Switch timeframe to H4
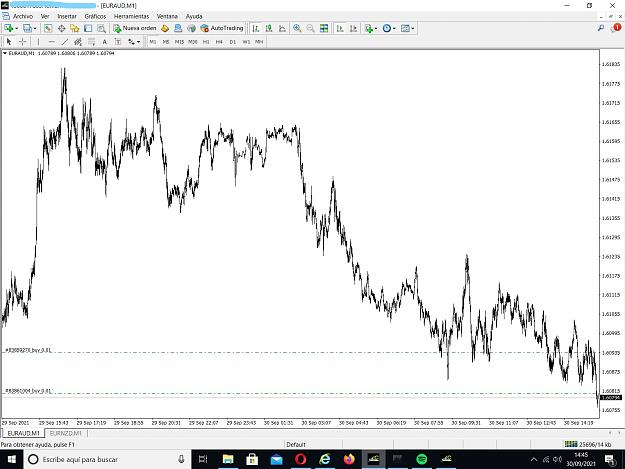The width and height of the screenshot is (625, 469). tap(219, 42)
